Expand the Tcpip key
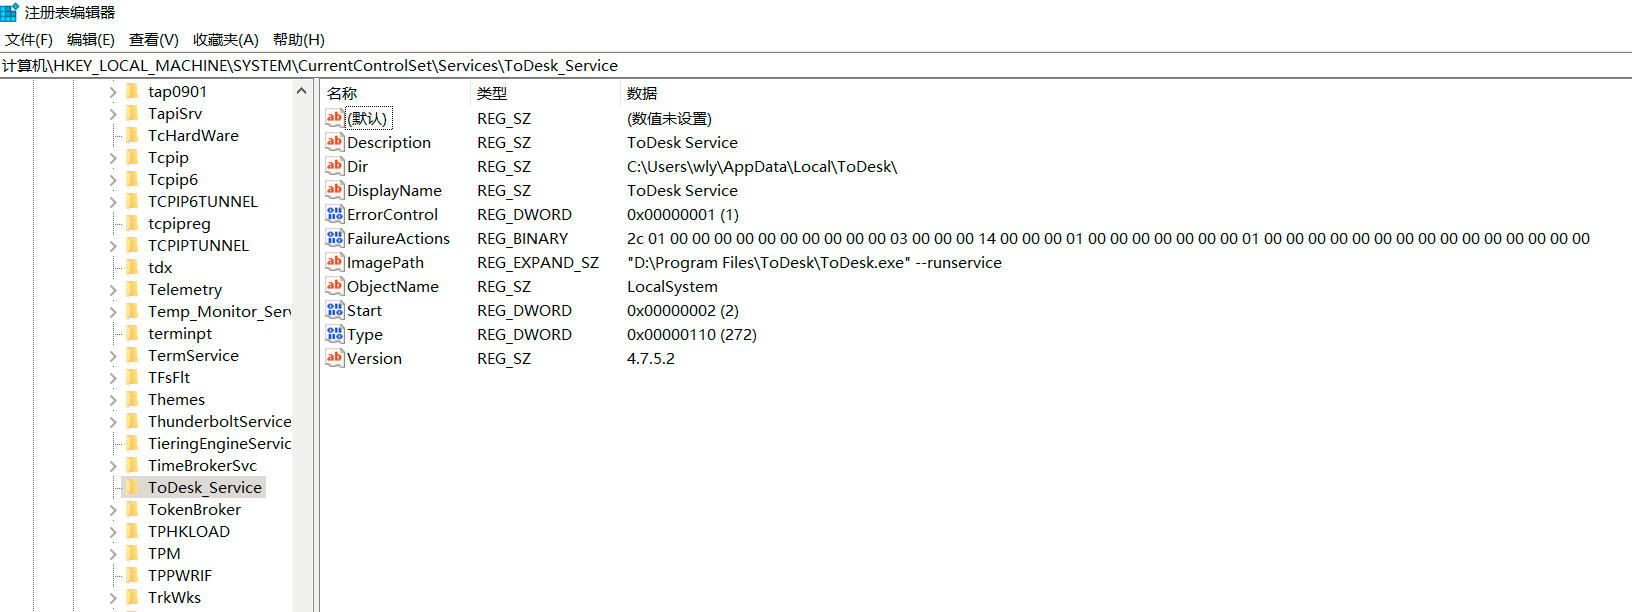The image size is (1632, 612). (113, 158)
